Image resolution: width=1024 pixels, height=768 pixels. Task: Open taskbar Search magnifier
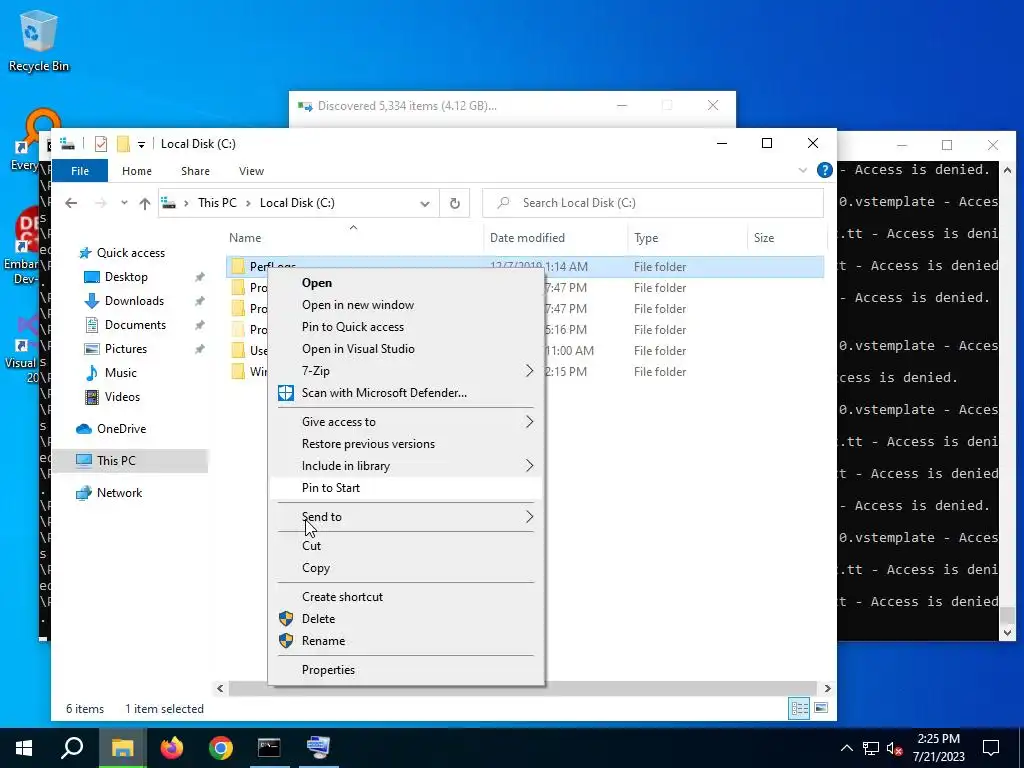tap(72, 748)
